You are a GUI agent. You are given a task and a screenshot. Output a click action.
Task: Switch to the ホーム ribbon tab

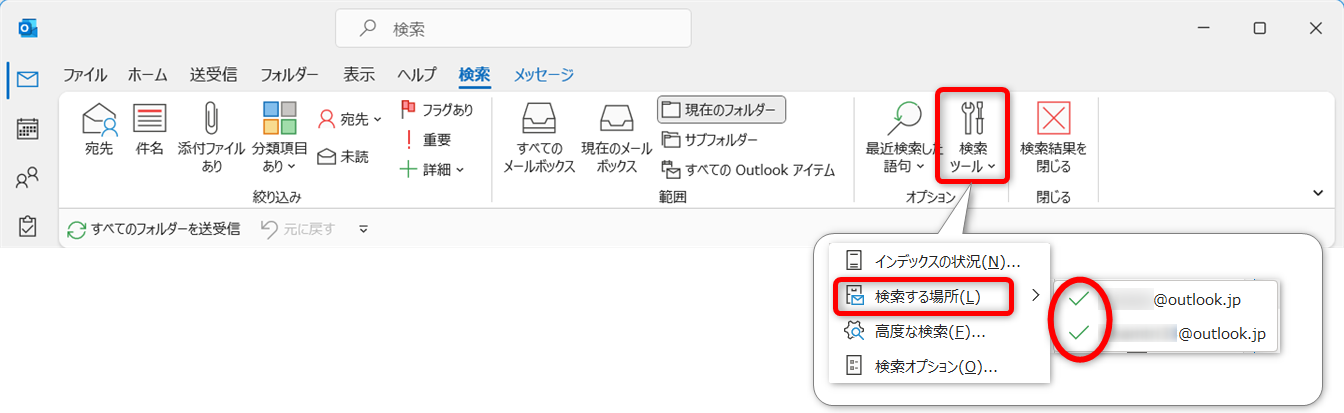pos(148,75)
